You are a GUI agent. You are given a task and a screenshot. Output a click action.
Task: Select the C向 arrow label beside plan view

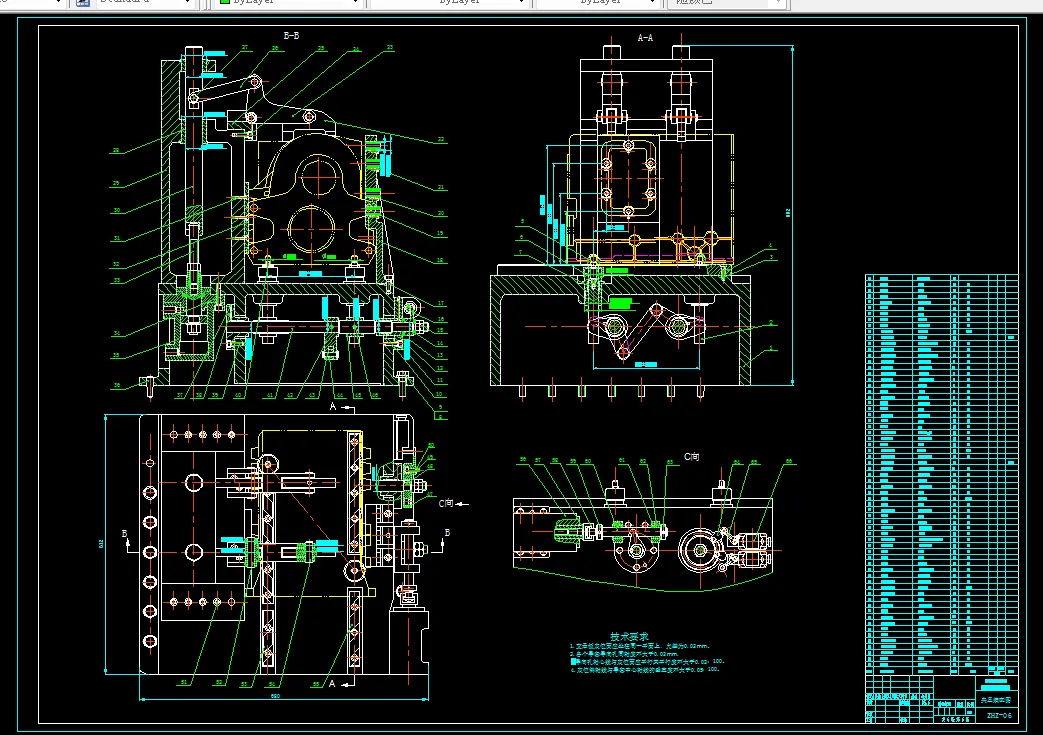pos(446,504)
